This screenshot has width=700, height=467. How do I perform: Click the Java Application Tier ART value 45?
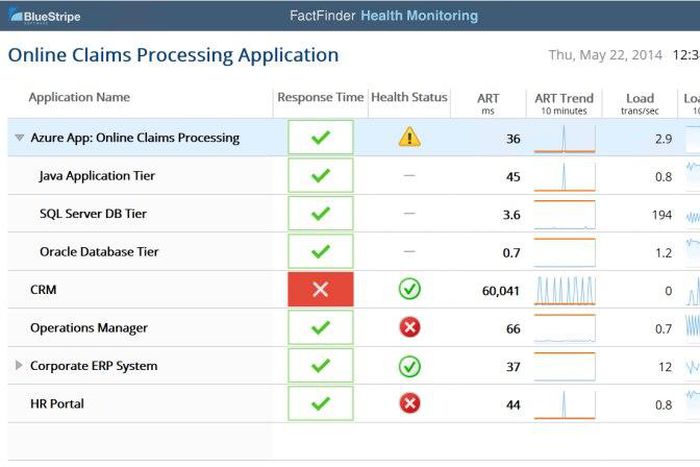click(x=513, y=177)
